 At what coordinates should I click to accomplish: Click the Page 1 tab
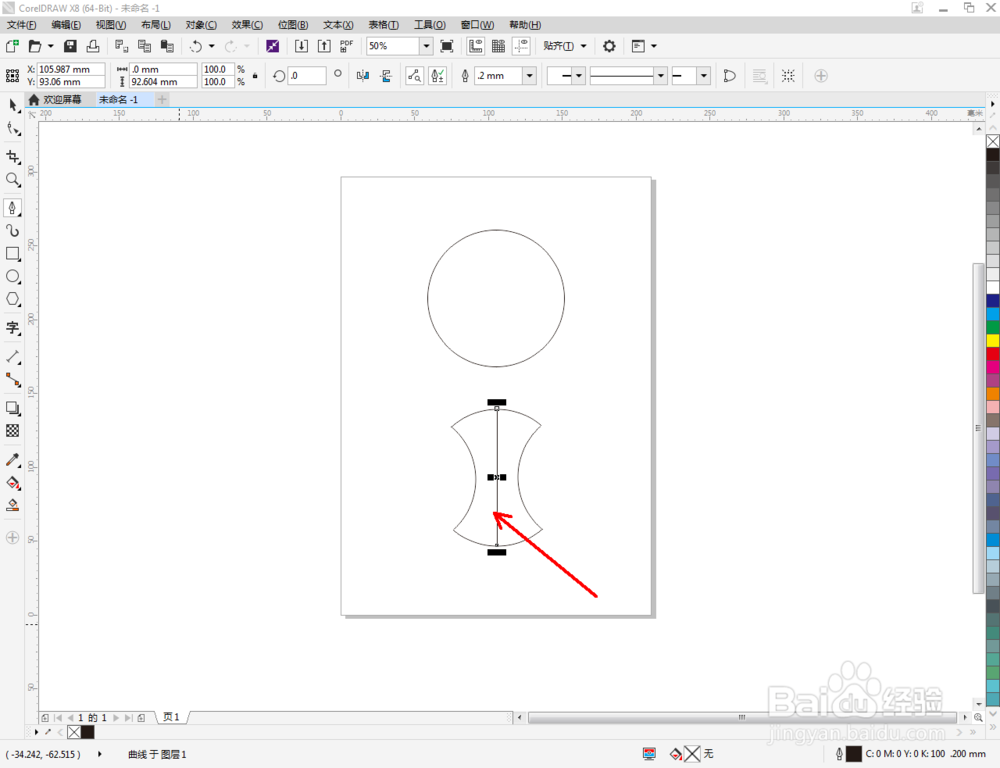pos(172,717)
